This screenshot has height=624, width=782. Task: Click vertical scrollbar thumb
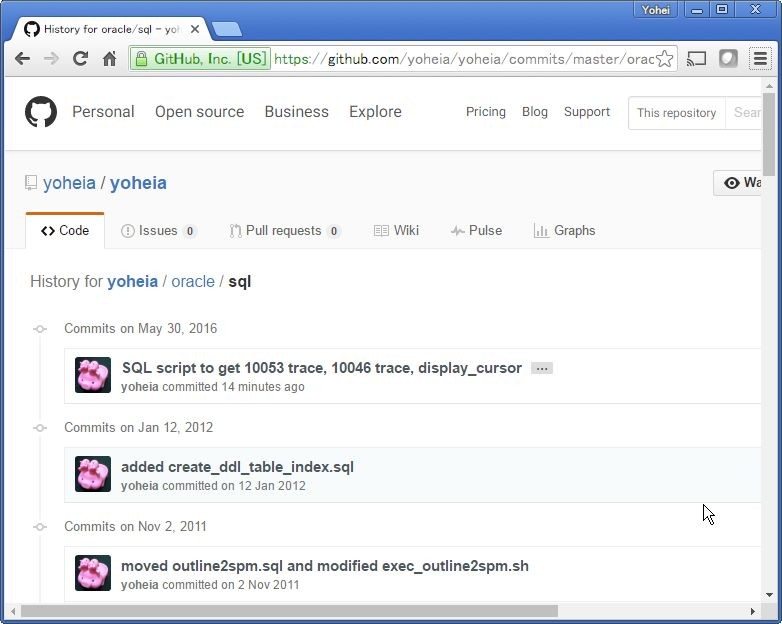click(769, 135)
